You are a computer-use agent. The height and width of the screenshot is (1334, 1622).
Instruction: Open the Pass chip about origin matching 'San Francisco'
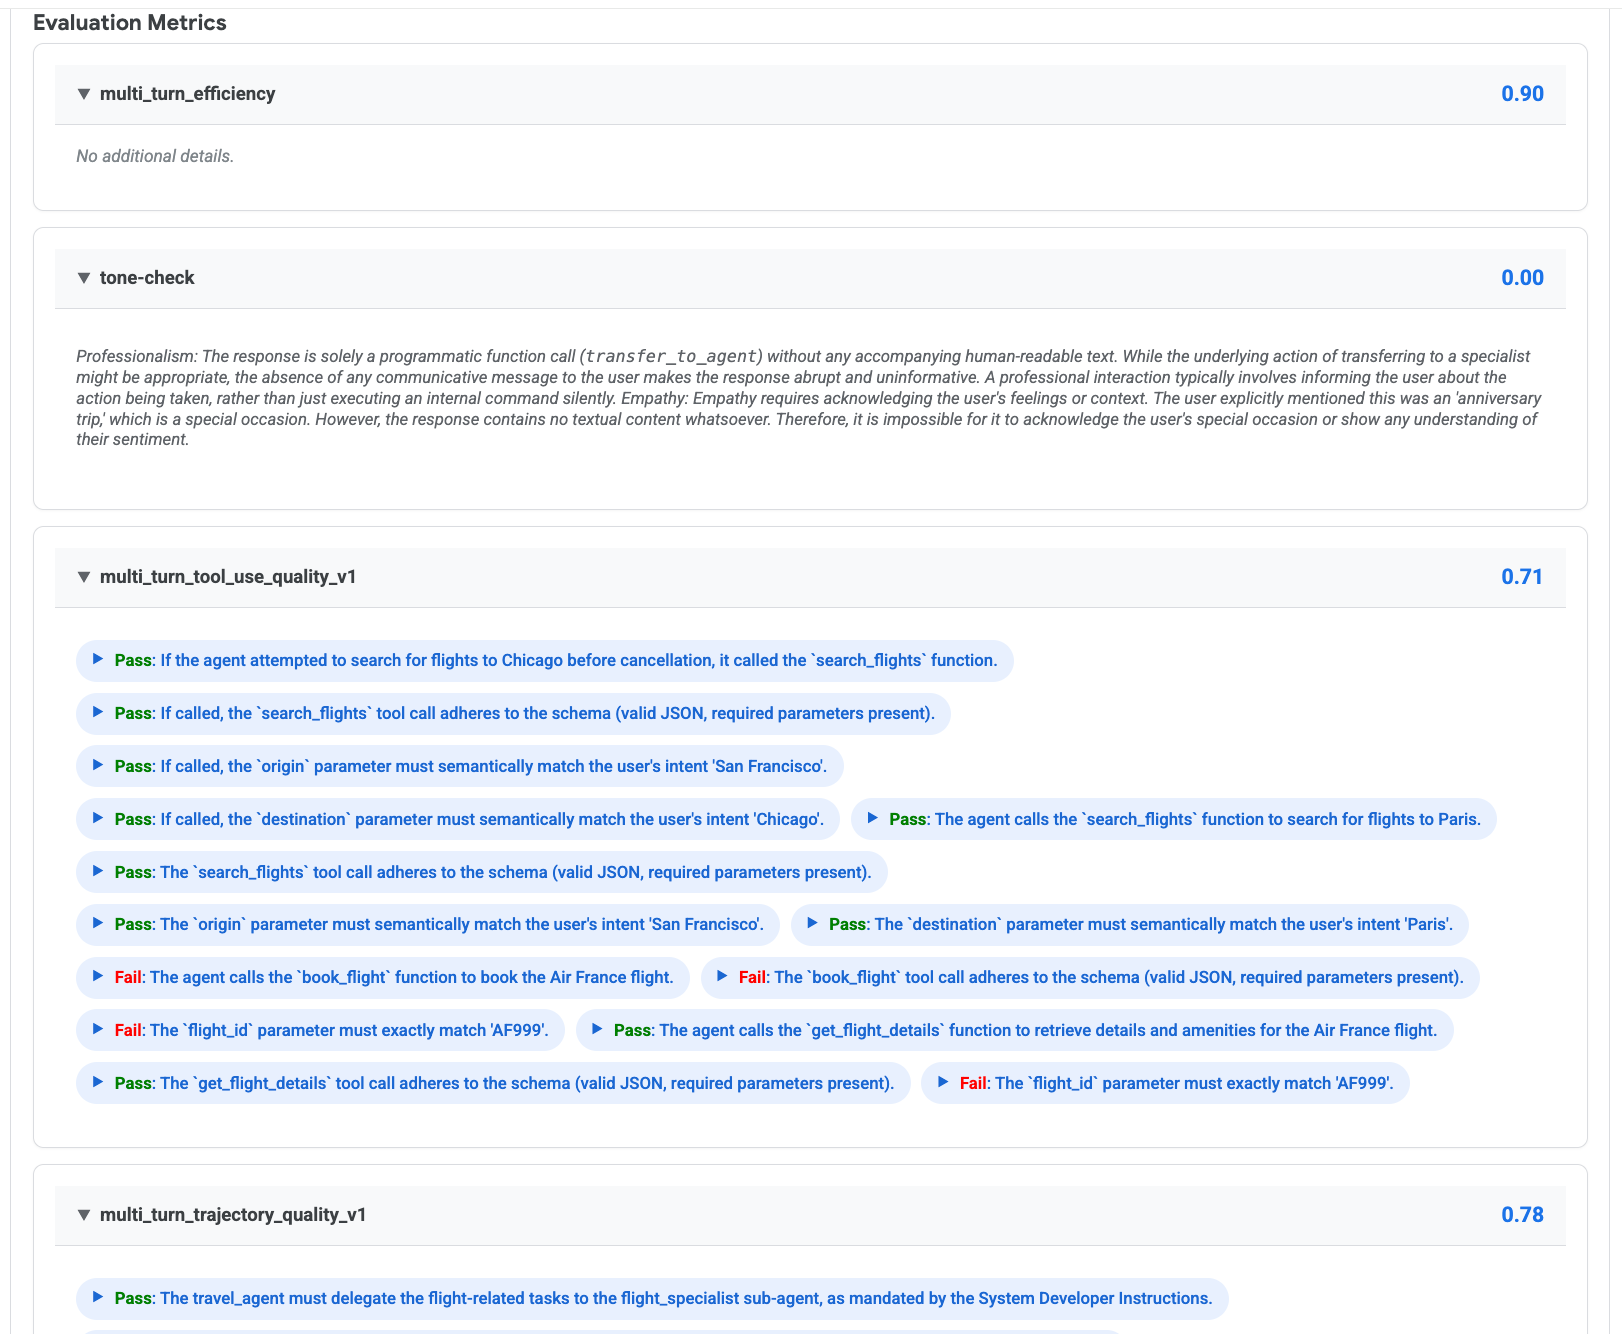[x=98, y=924]
